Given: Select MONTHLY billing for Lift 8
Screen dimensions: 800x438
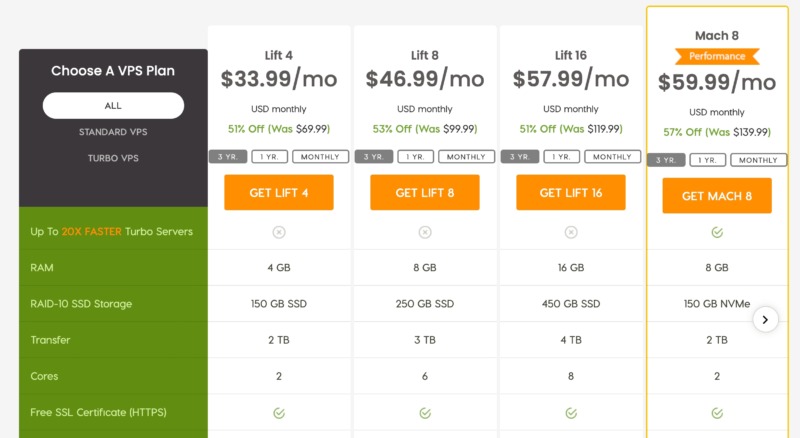Looking at the screenshot, I should tap(466, 157).
